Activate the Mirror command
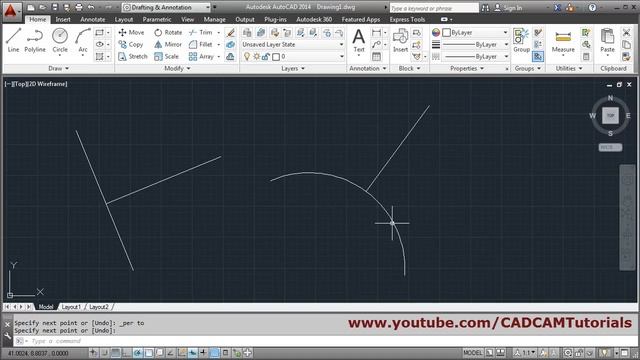Image resolution: width=640 pixels, height=360 pixels. [x=168, y=44]
